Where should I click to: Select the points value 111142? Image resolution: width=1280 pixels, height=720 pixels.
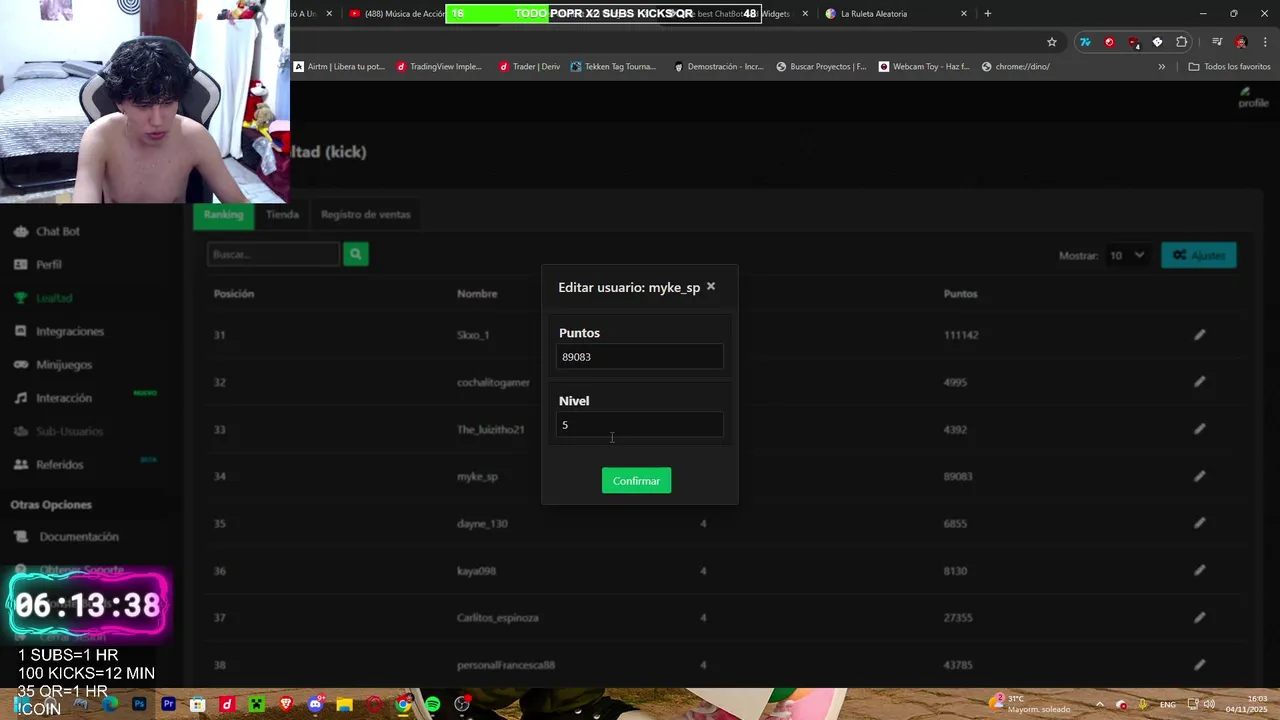pyautogui.click(x=961, y=335)
